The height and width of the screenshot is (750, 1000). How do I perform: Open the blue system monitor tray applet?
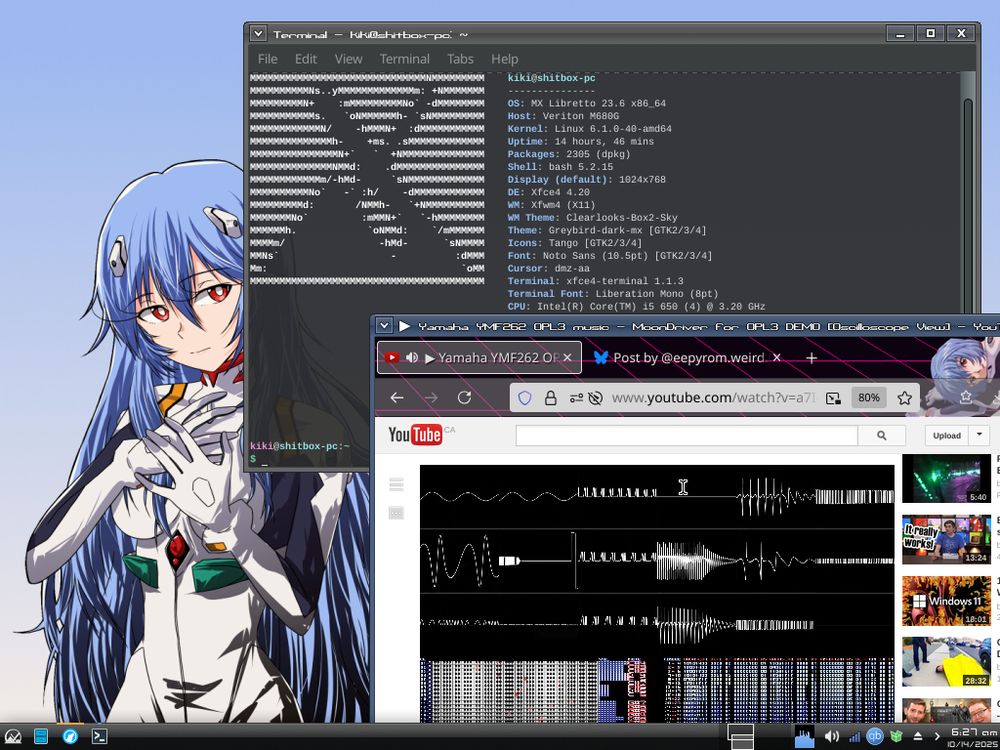[804, 737]
